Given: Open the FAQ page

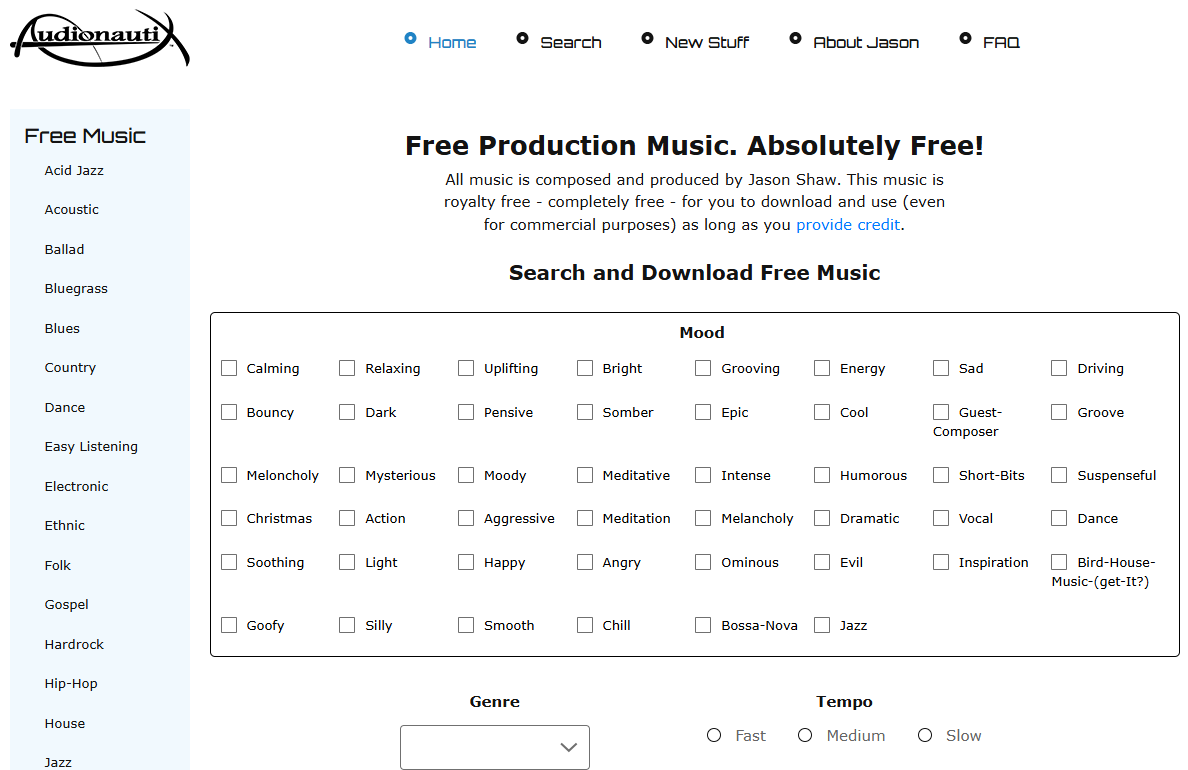Looking at the screenshot, I should point(1000,42).
